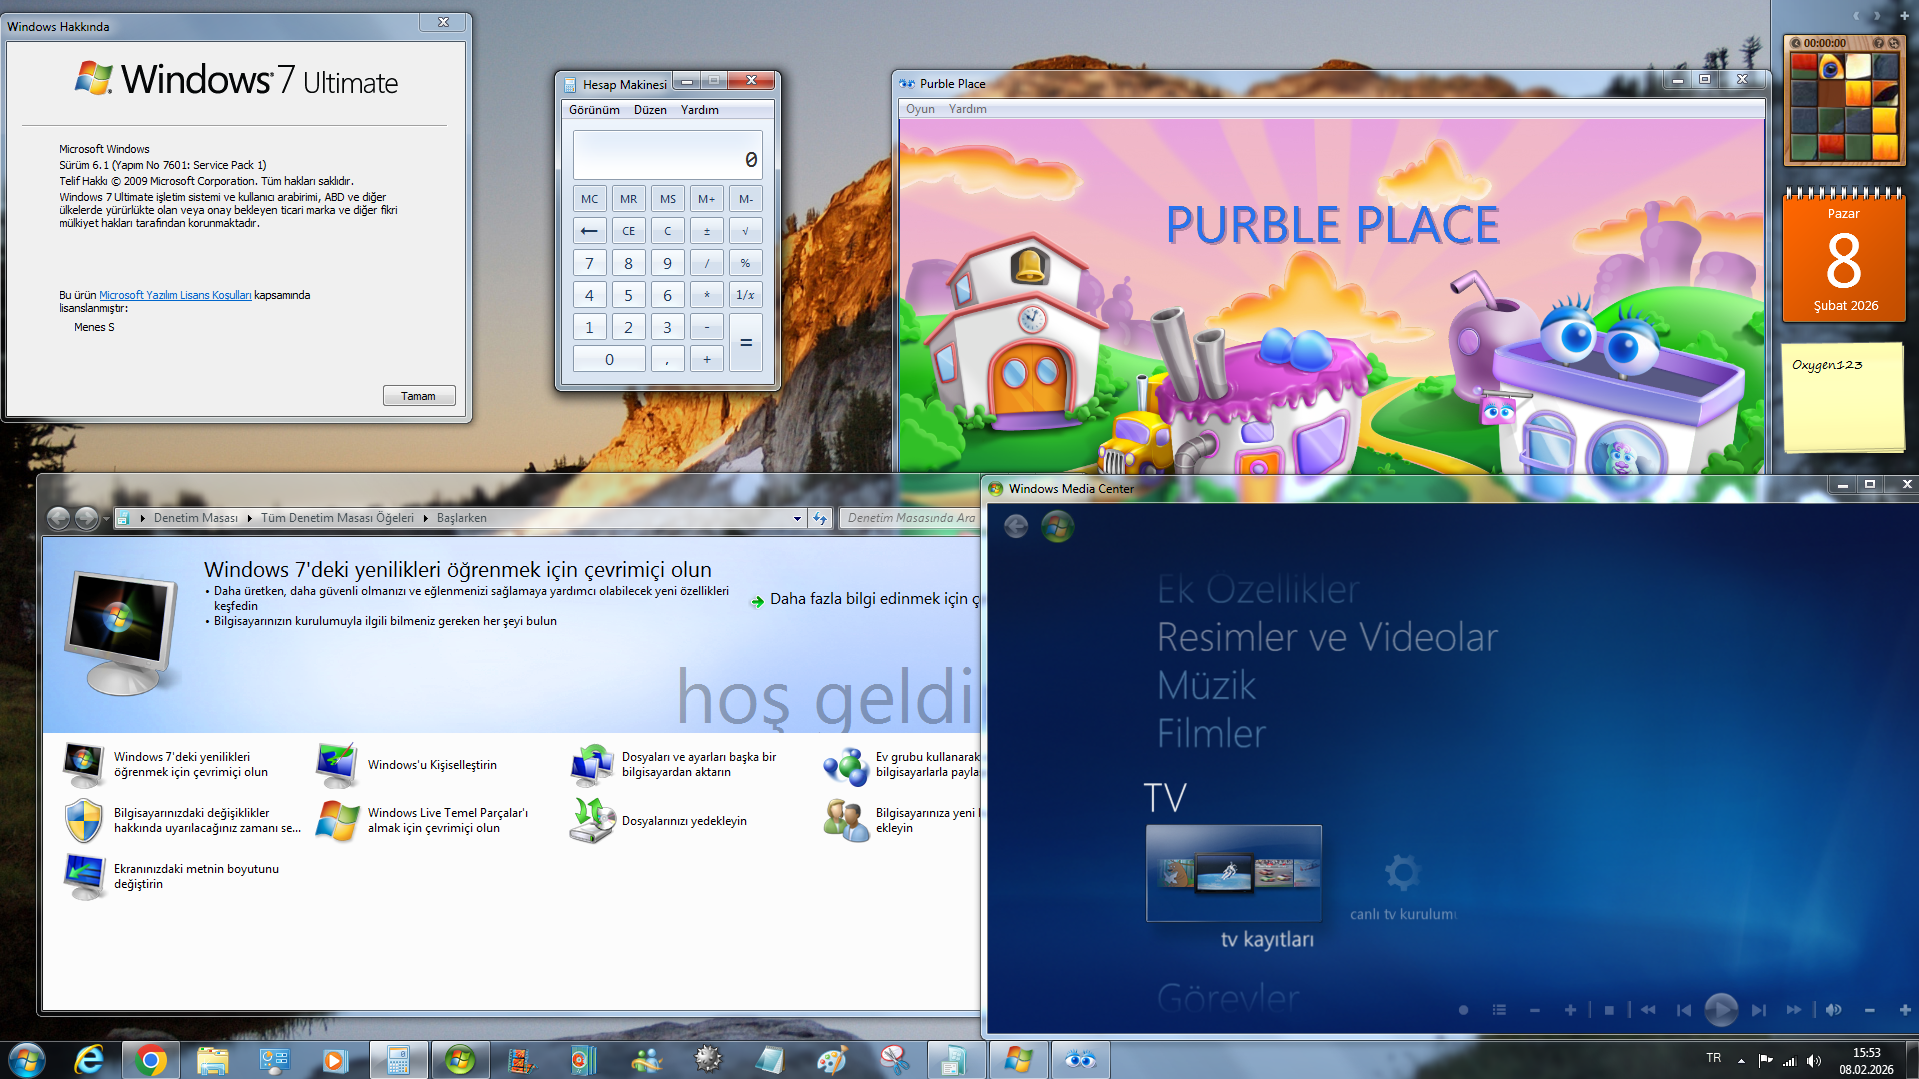The image size is (1919, 1079).
Task: Open the Action Center flag icon
Action: 1765,1061
